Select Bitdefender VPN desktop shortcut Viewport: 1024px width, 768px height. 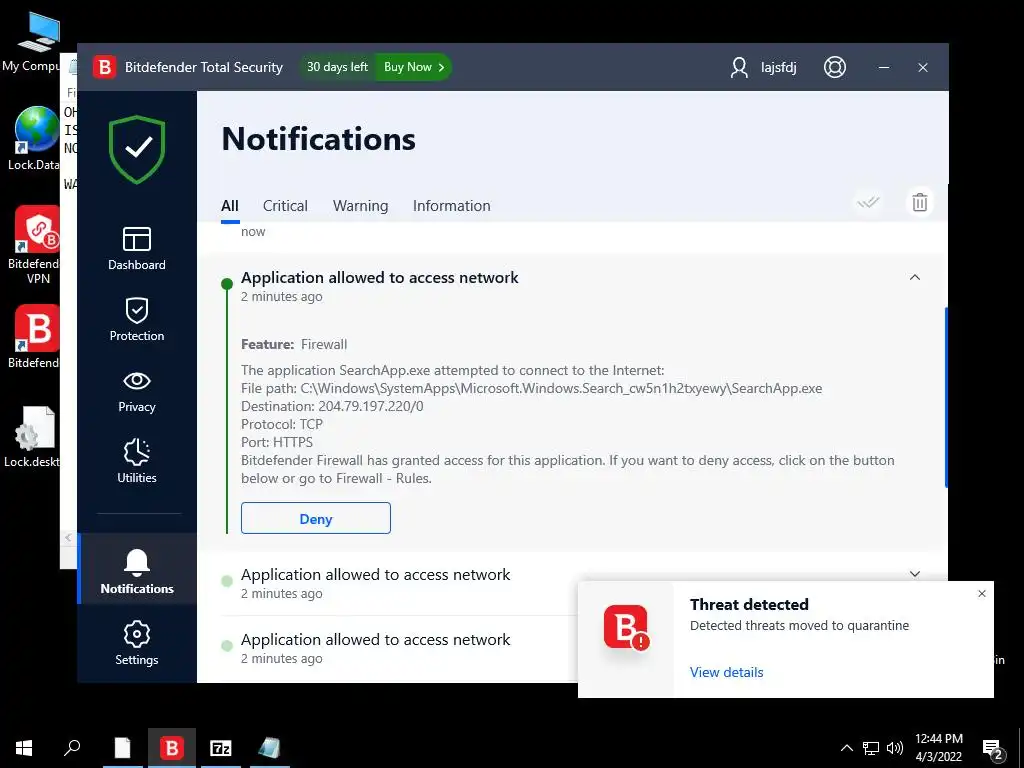[x=35, y=245]
